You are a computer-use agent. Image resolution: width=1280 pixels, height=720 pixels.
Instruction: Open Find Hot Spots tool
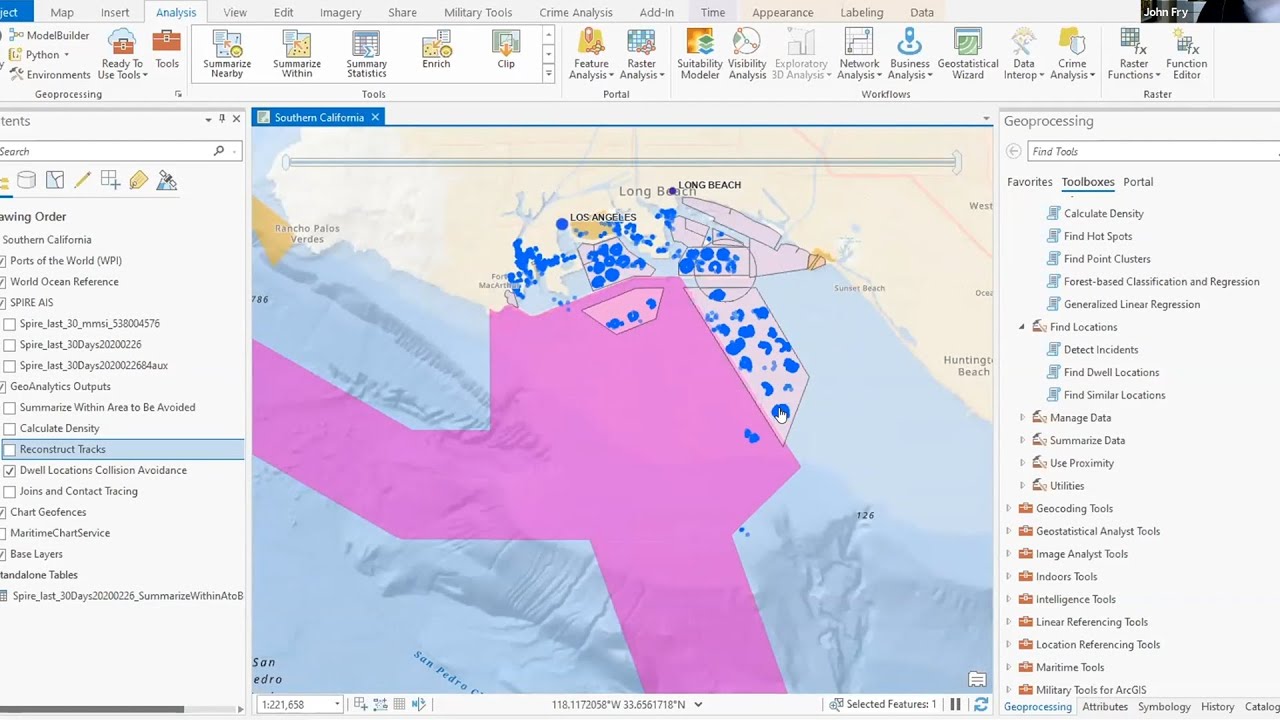click(x=1098, y=236)
